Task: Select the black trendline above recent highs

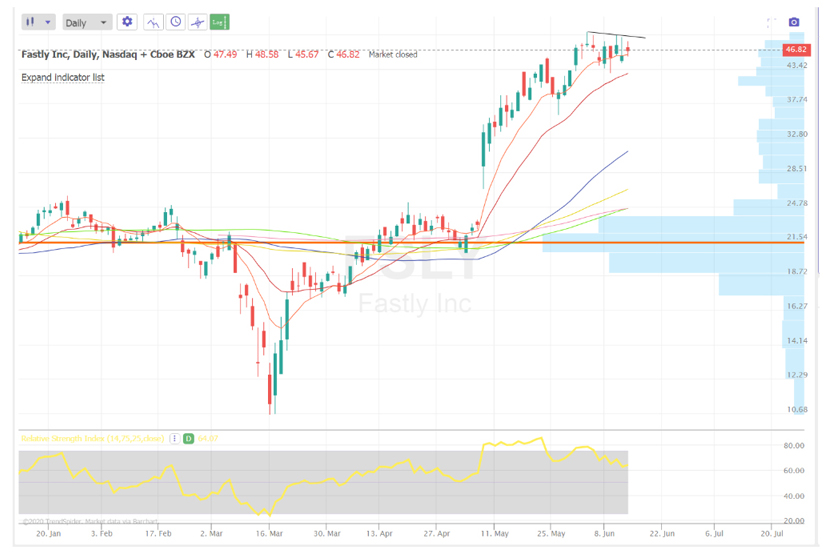Action: click(616, 35)
